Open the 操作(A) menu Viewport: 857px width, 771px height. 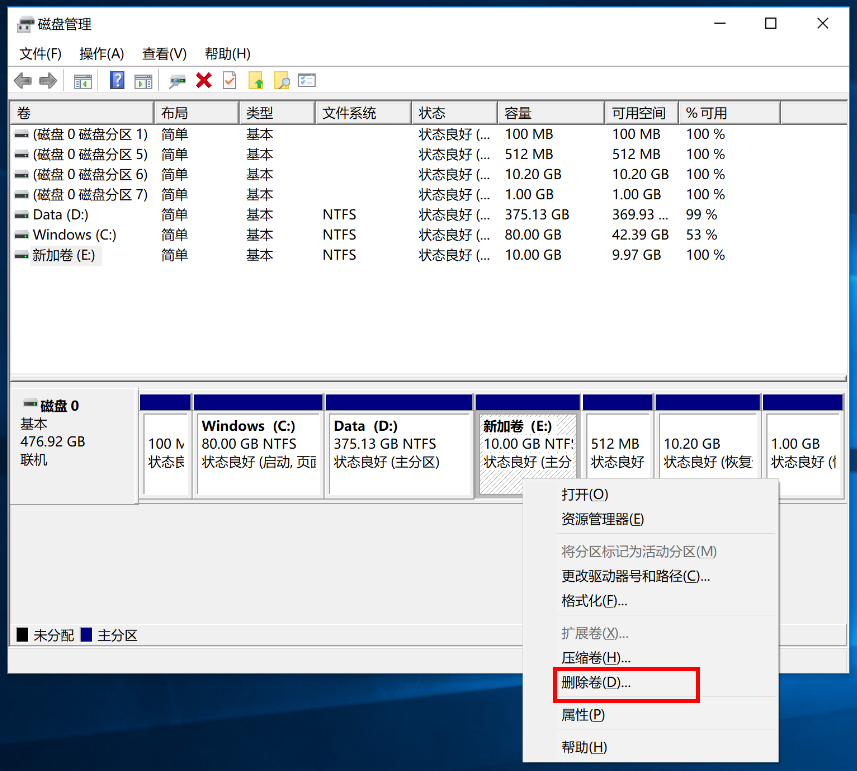101,54
